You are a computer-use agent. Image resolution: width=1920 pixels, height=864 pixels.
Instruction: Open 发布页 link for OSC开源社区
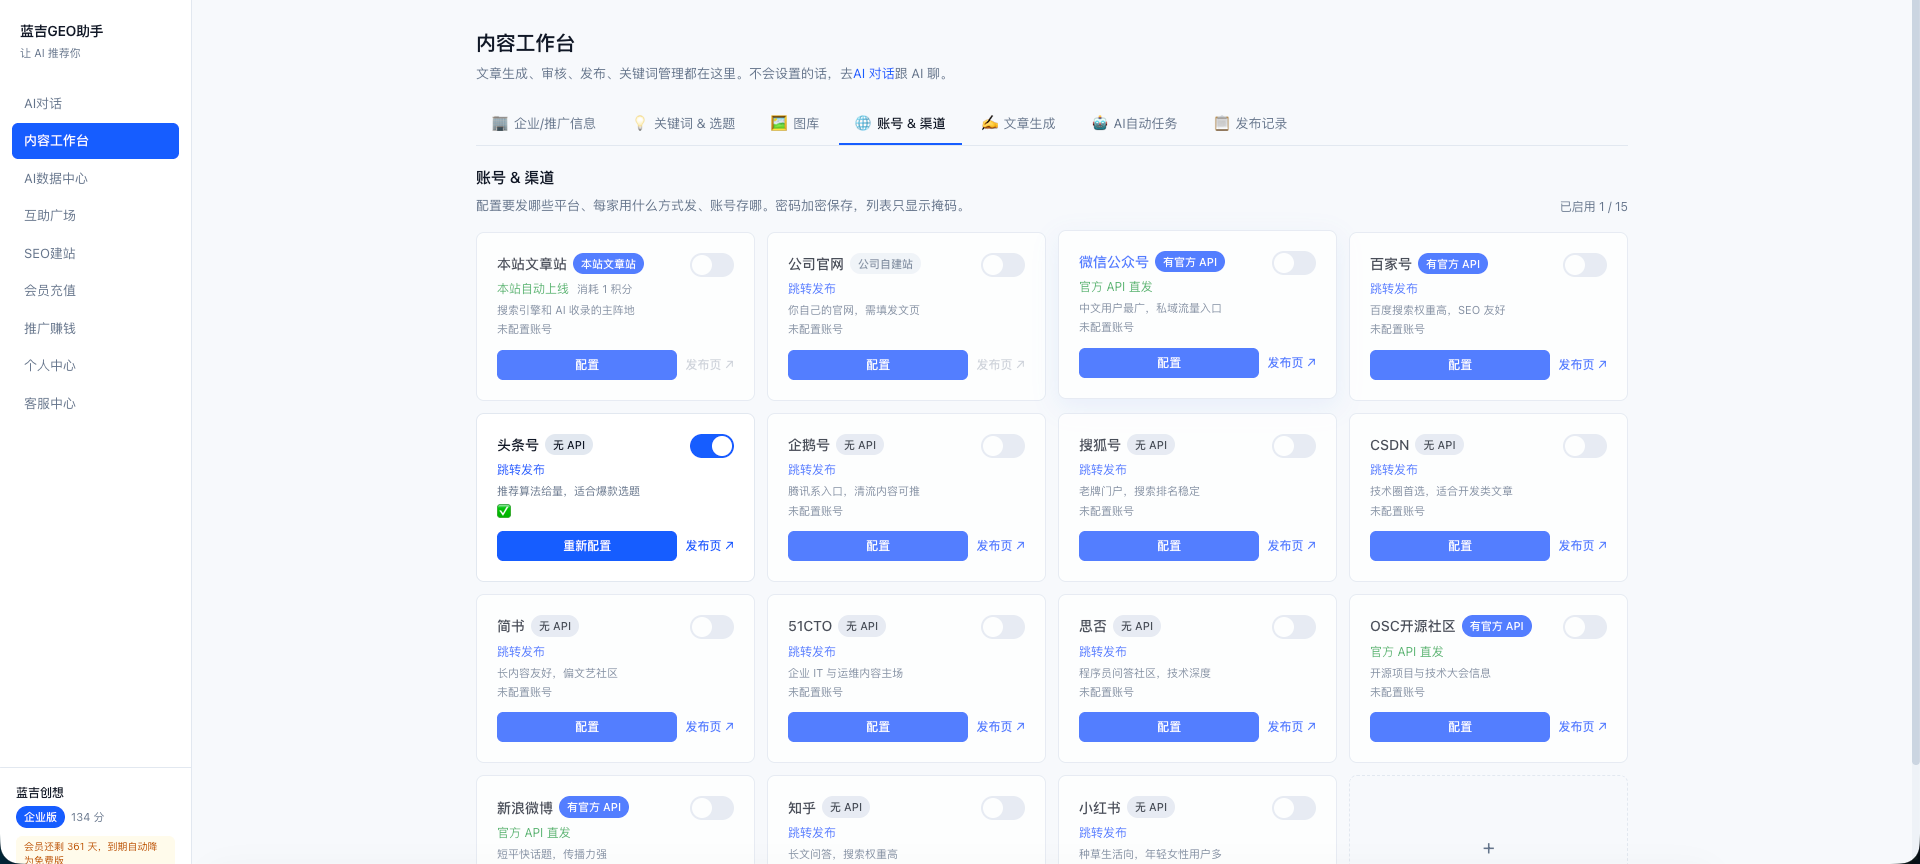(1583, 727)
